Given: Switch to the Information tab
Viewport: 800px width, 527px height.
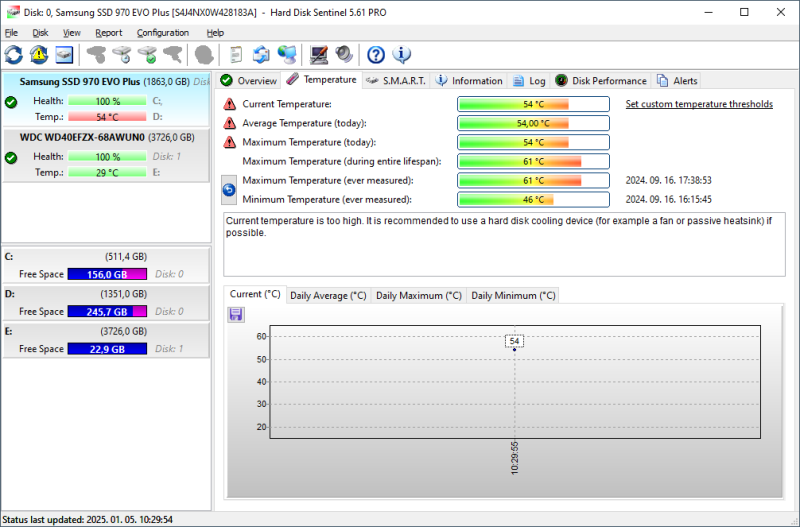Looking at the screenshot, I should pos(469,81).
